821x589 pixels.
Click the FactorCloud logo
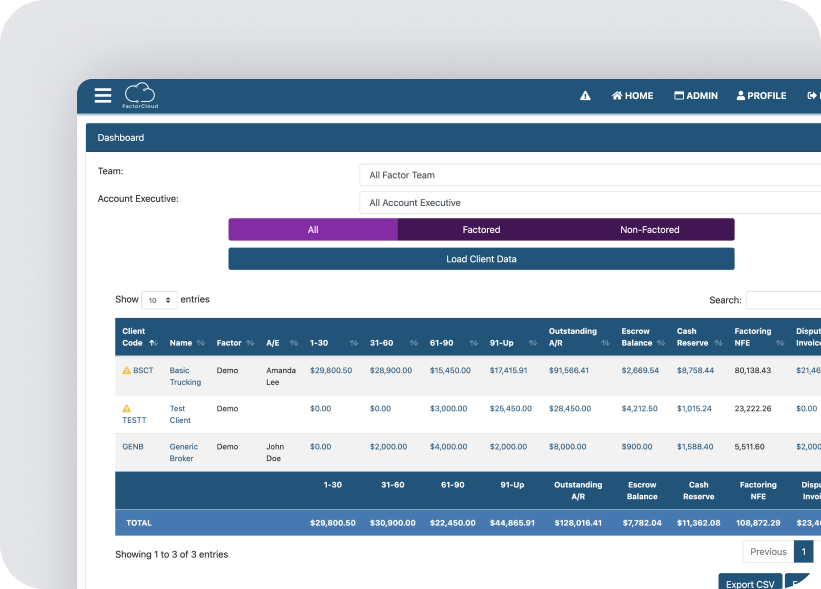140,95
